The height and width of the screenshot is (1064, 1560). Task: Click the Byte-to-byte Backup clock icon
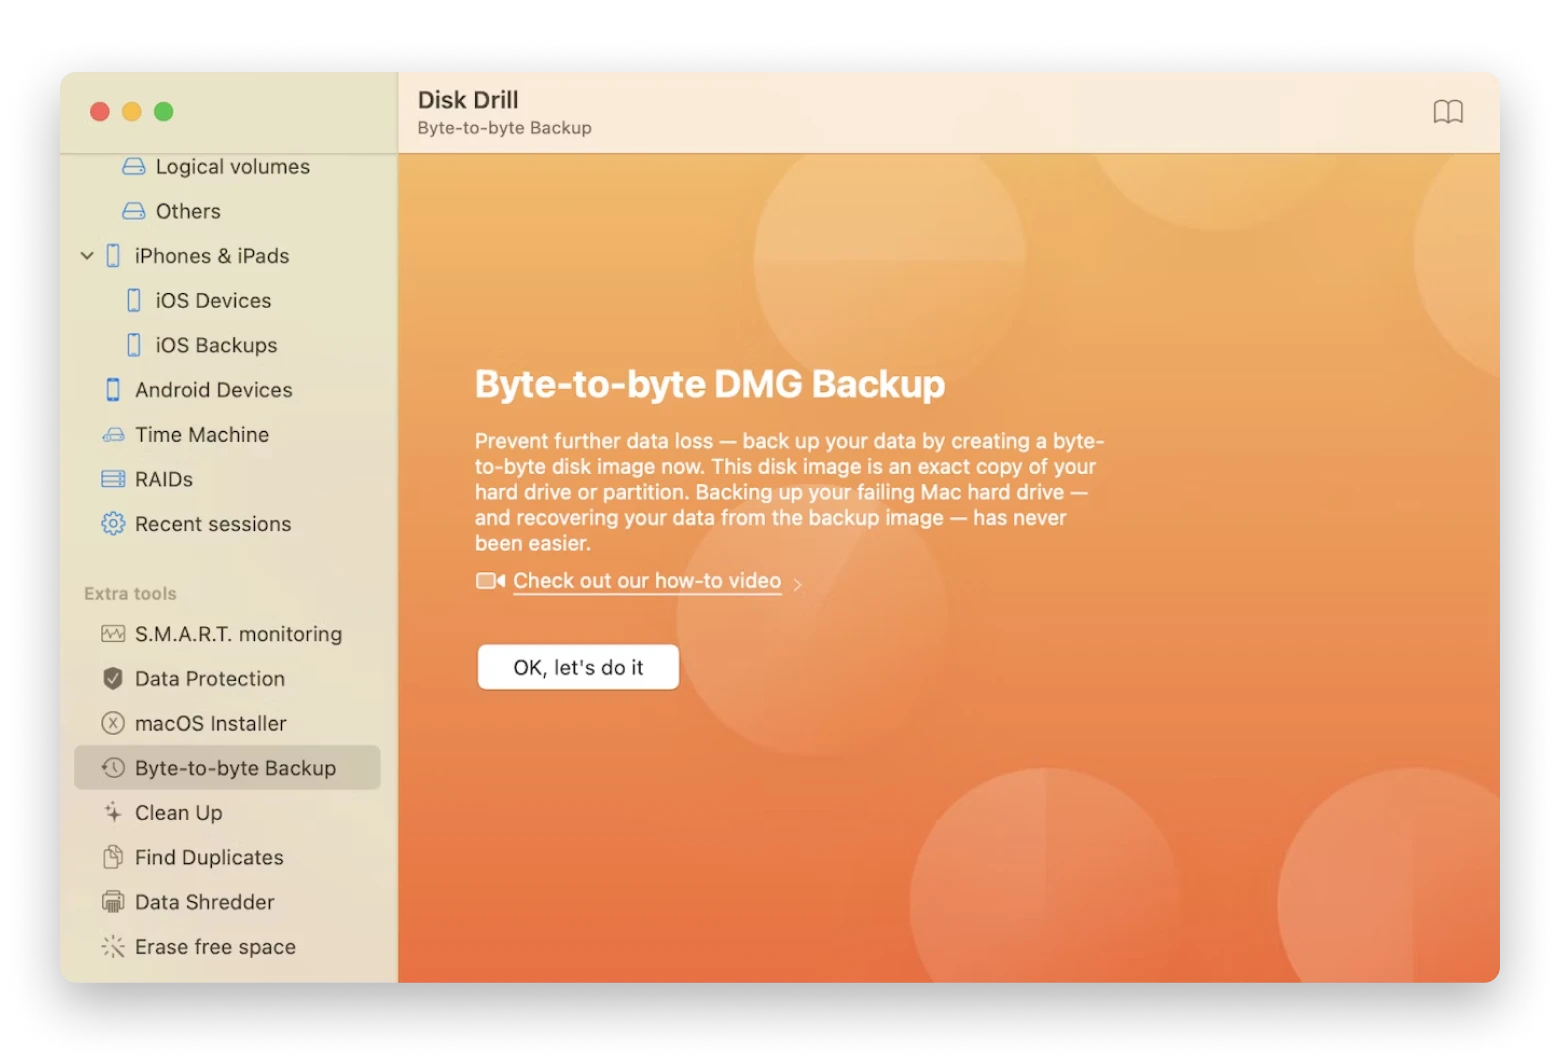113,768
